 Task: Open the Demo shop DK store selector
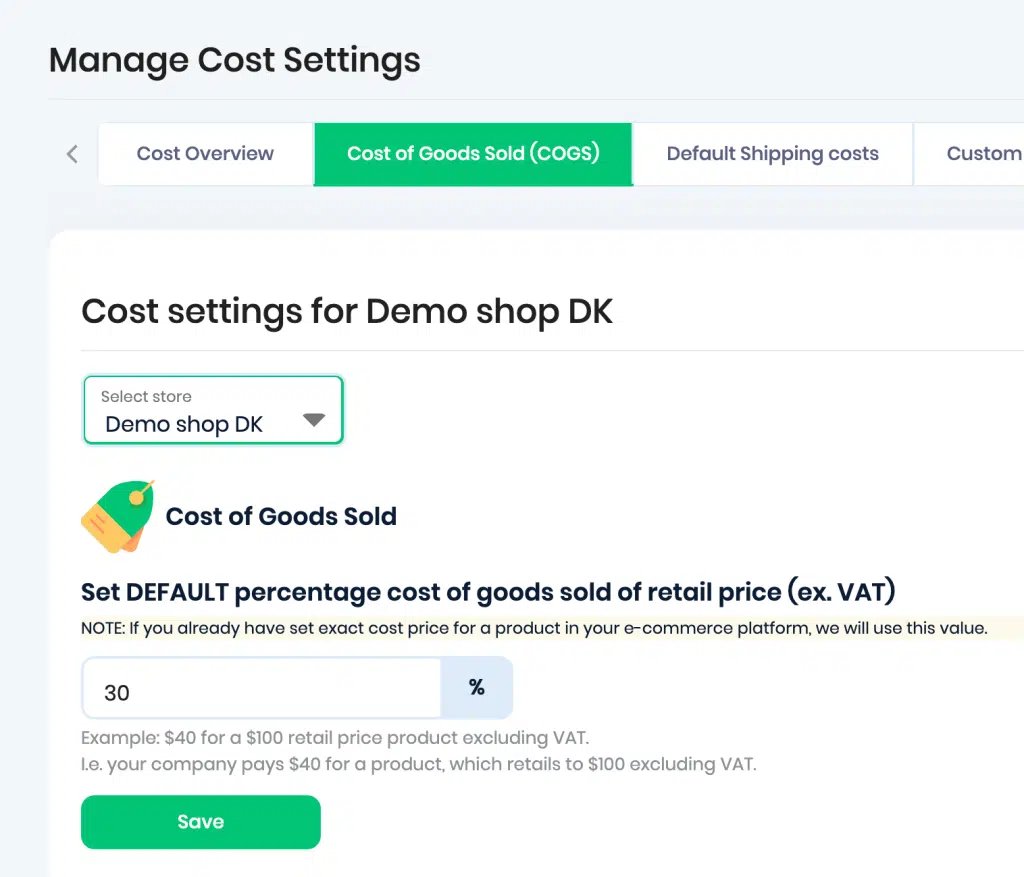(x=213, y=410)
